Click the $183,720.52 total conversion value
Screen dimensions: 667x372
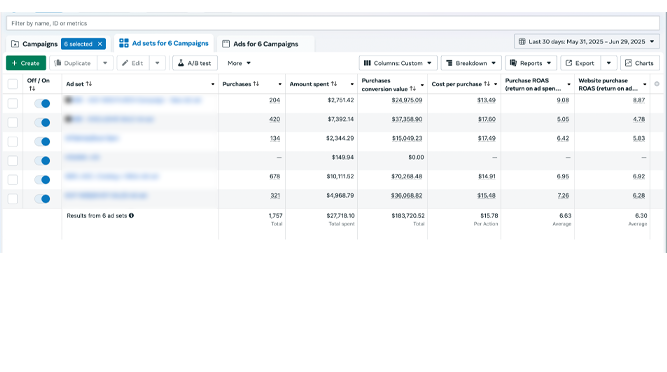tap(408, 216)
